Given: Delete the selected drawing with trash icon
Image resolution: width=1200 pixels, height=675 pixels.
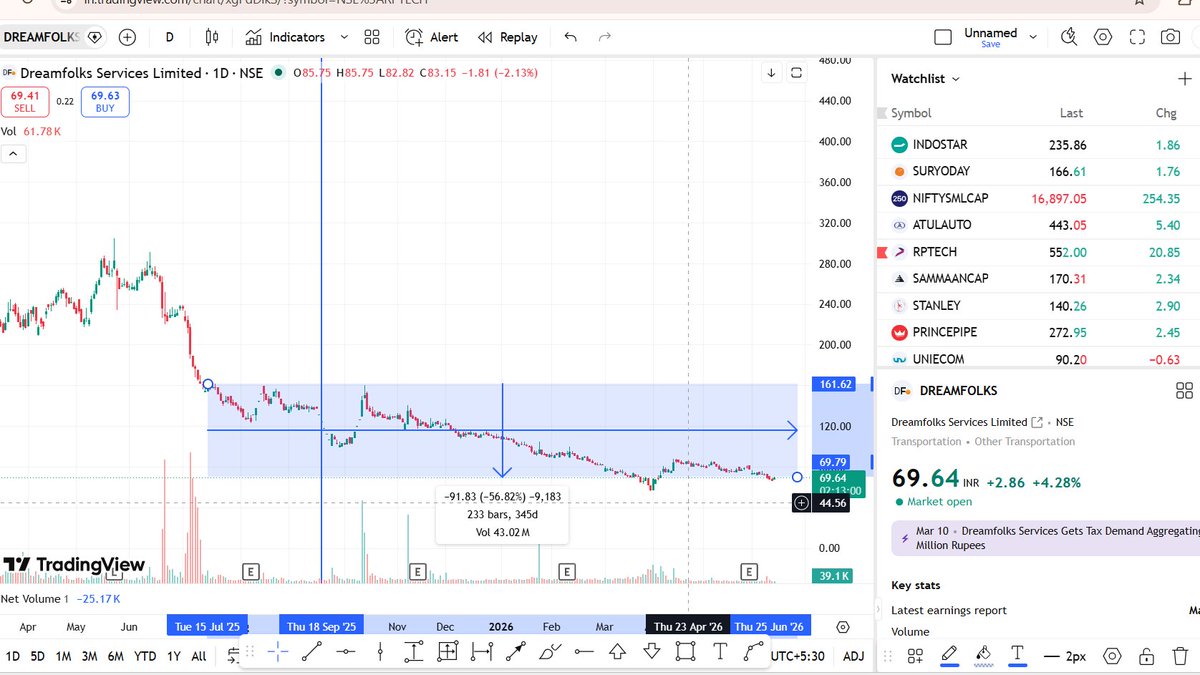Looking at the screenshot, I should pyautogui.click(x=1180, y=656).
